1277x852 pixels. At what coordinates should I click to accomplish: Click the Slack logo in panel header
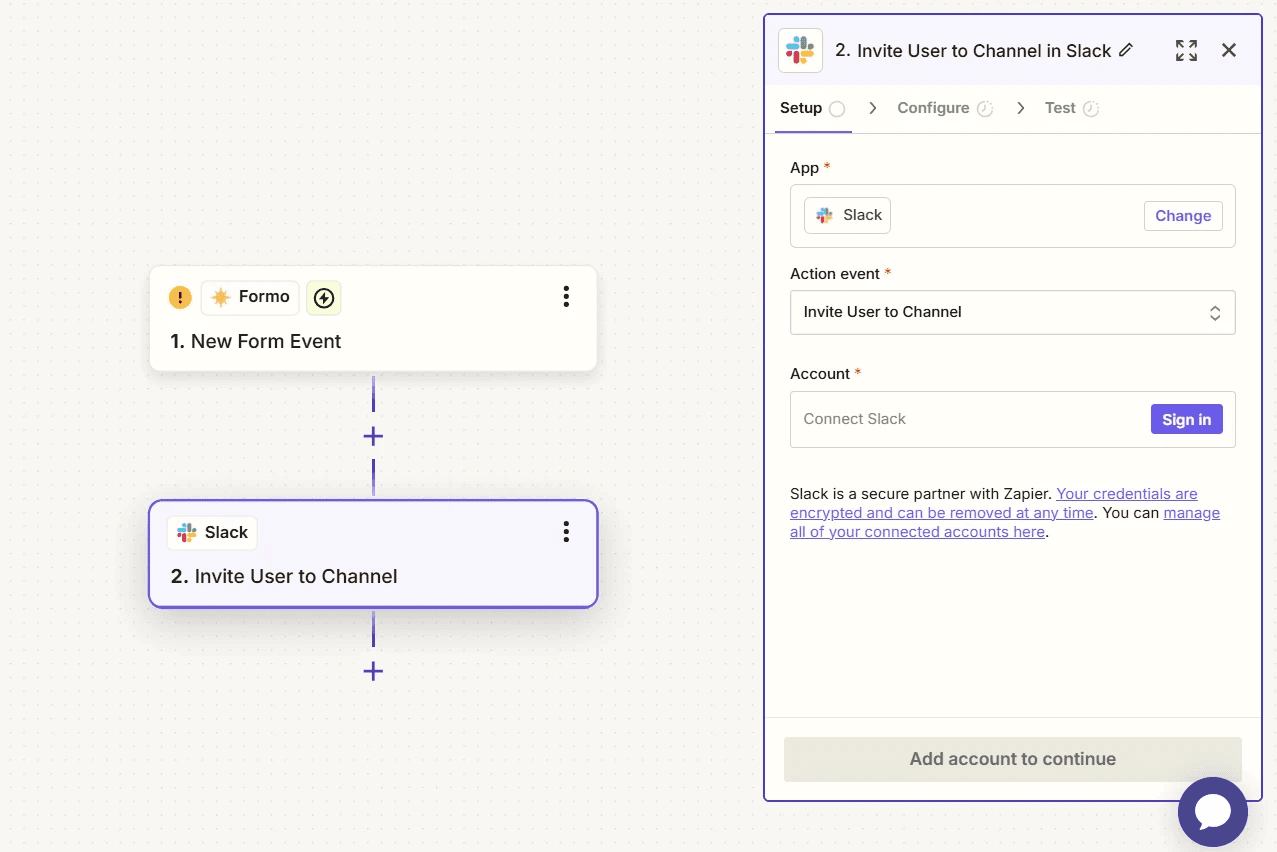pos(800,50)
